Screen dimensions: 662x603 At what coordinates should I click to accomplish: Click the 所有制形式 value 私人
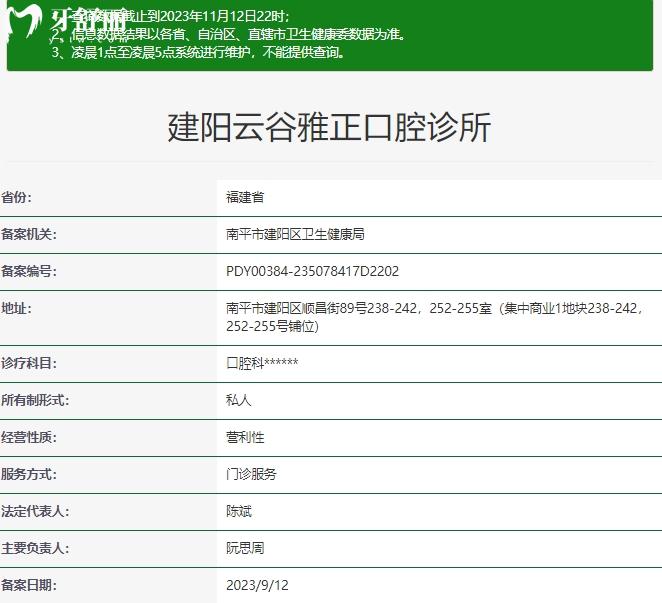pos(239,400)
